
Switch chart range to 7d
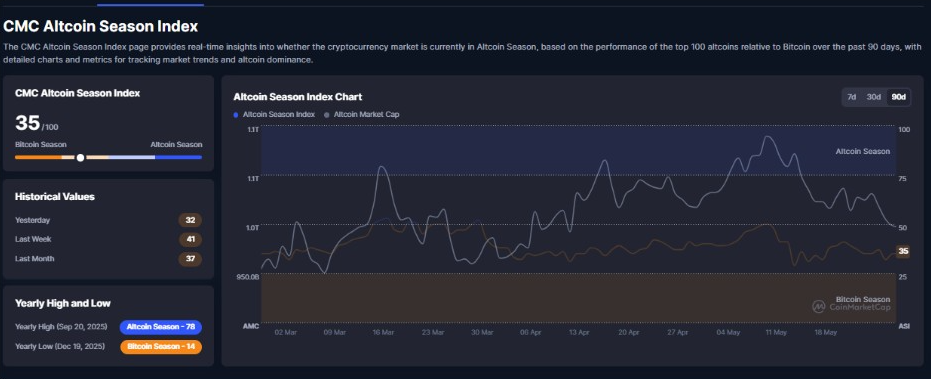851,97
